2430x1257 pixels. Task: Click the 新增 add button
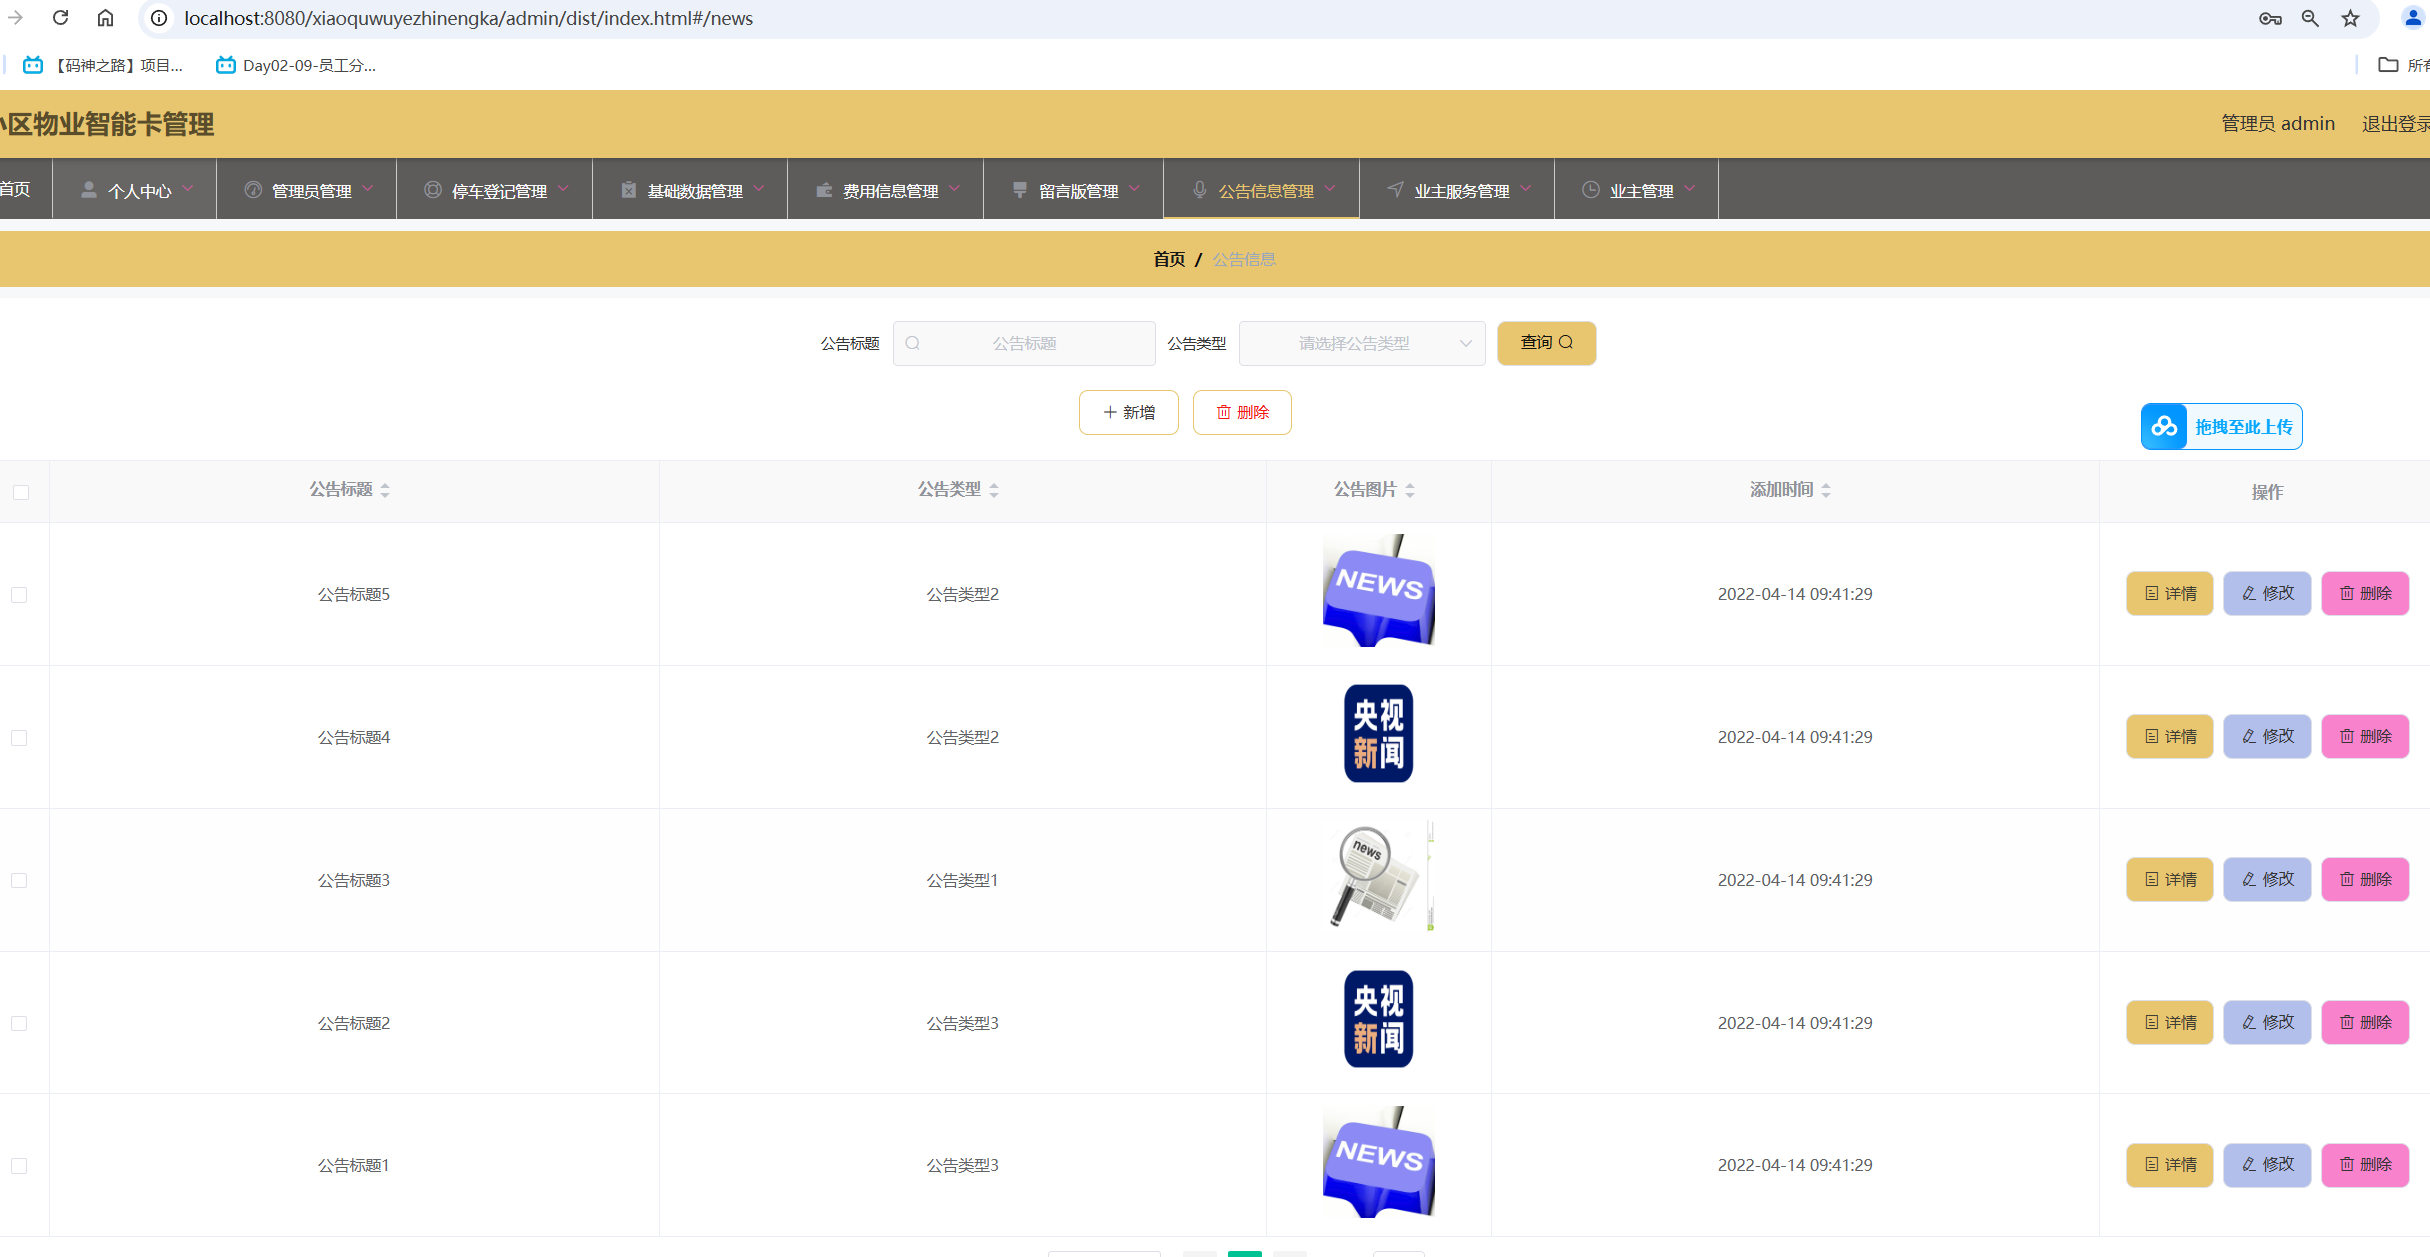coord(1128,412)
